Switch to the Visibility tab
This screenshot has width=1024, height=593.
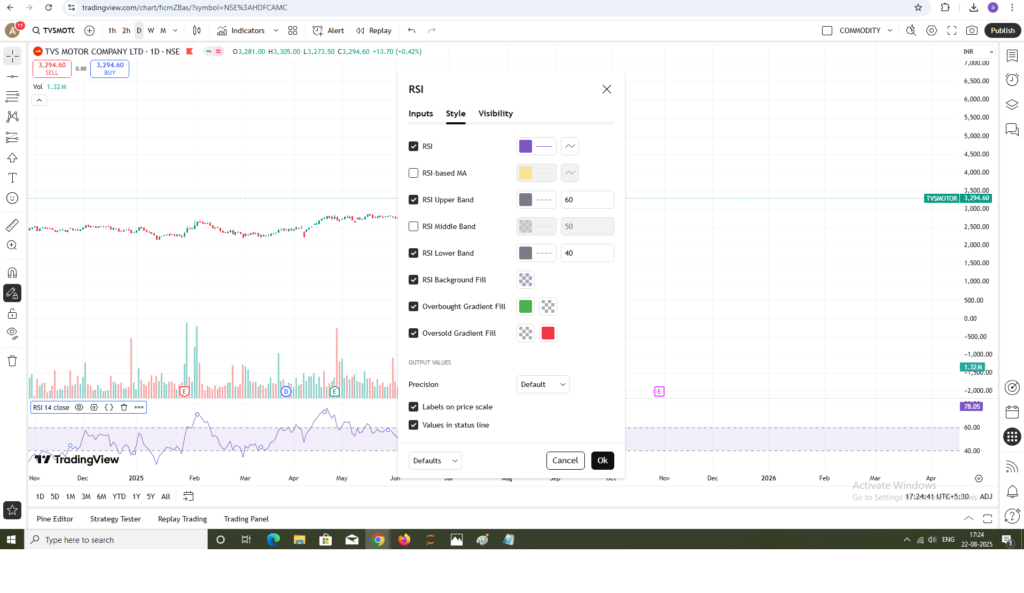496,114
